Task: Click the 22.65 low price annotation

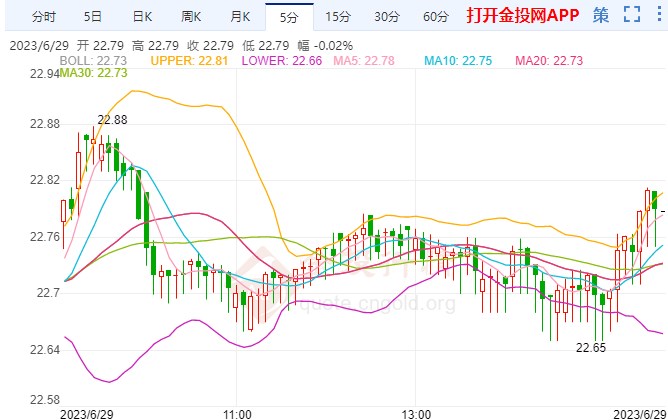Action: click(x=591, y=348)
